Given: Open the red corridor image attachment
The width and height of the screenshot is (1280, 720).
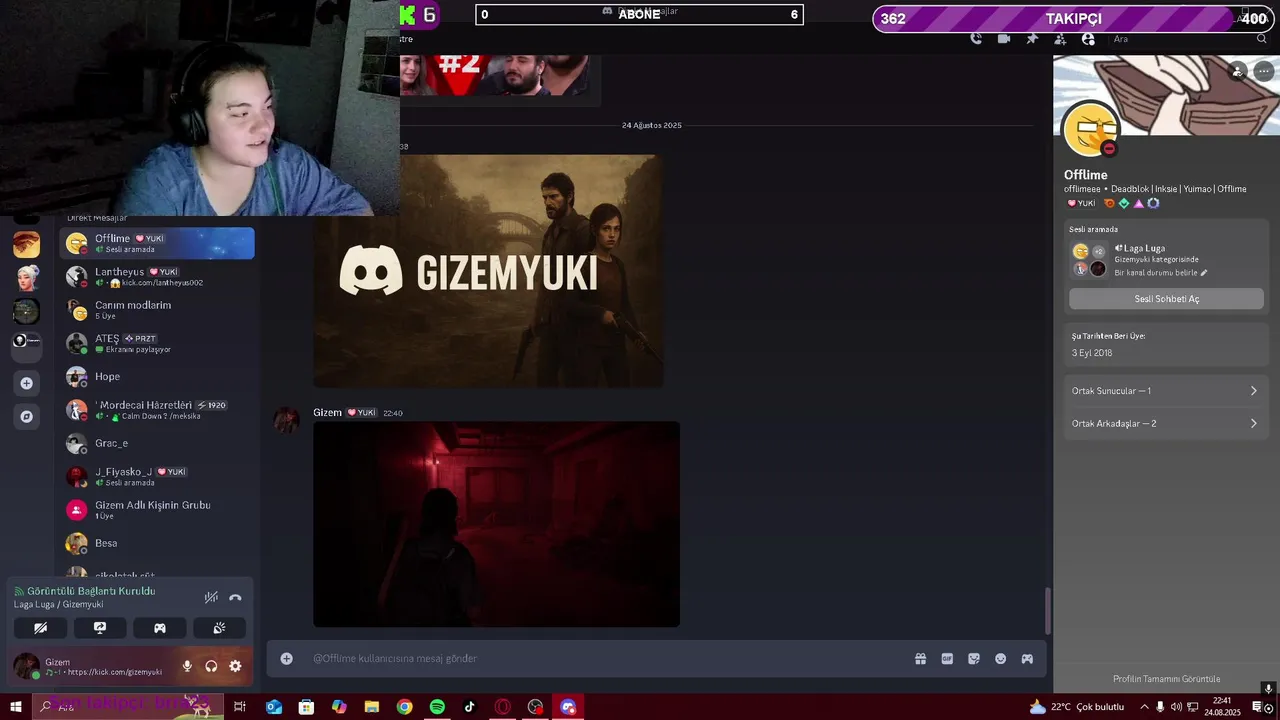Looking at the screenshot, I should (x=496, y=524).
